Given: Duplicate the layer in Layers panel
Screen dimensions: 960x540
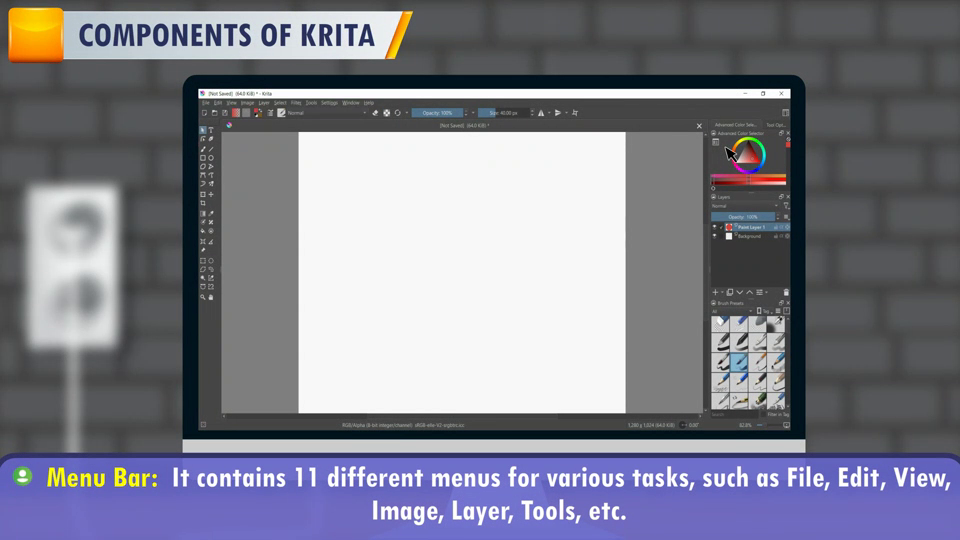Looking at the screenshot, I should tap(730, 293).
